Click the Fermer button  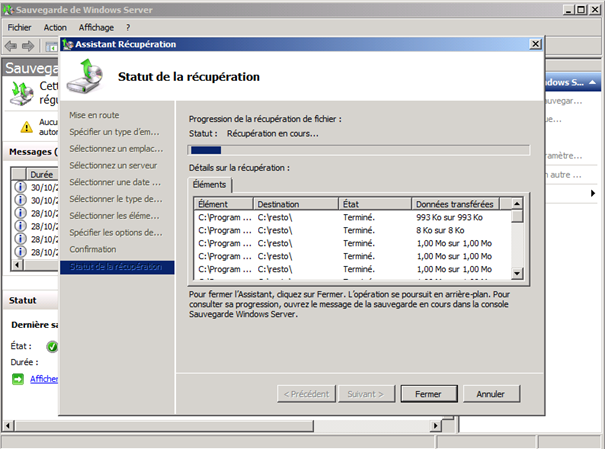tap(429, 394)
